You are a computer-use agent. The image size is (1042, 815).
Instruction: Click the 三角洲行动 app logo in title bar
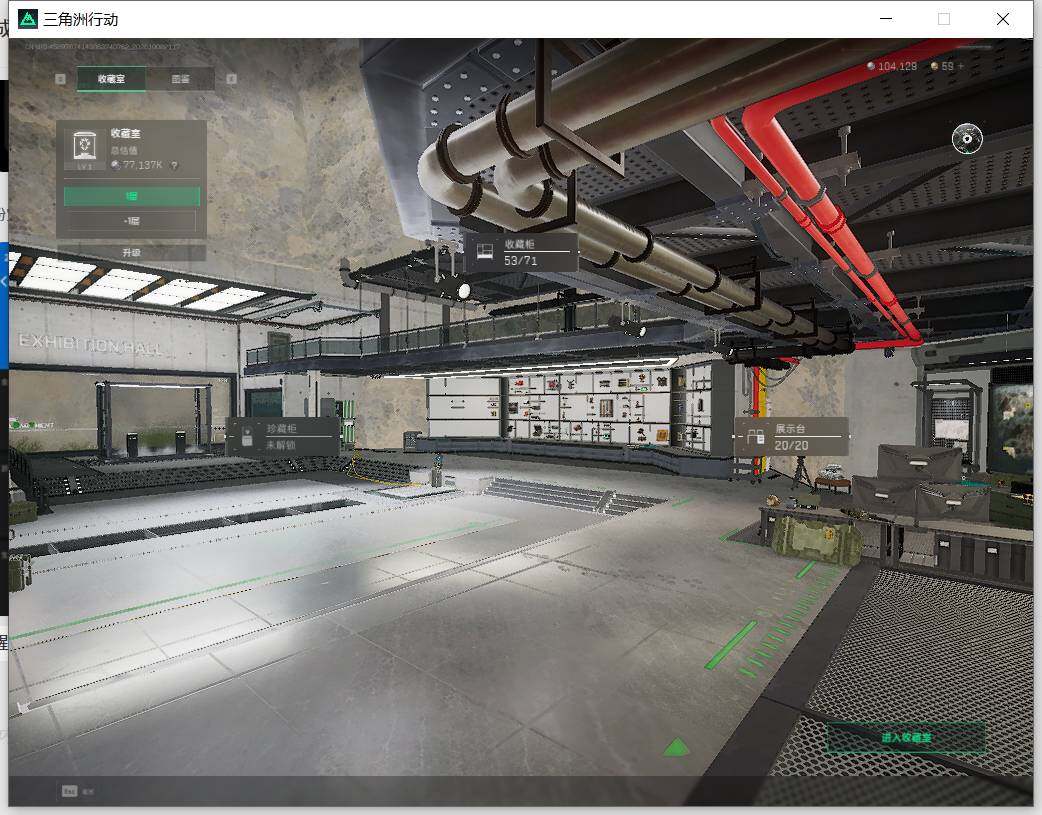pos(28,19)
